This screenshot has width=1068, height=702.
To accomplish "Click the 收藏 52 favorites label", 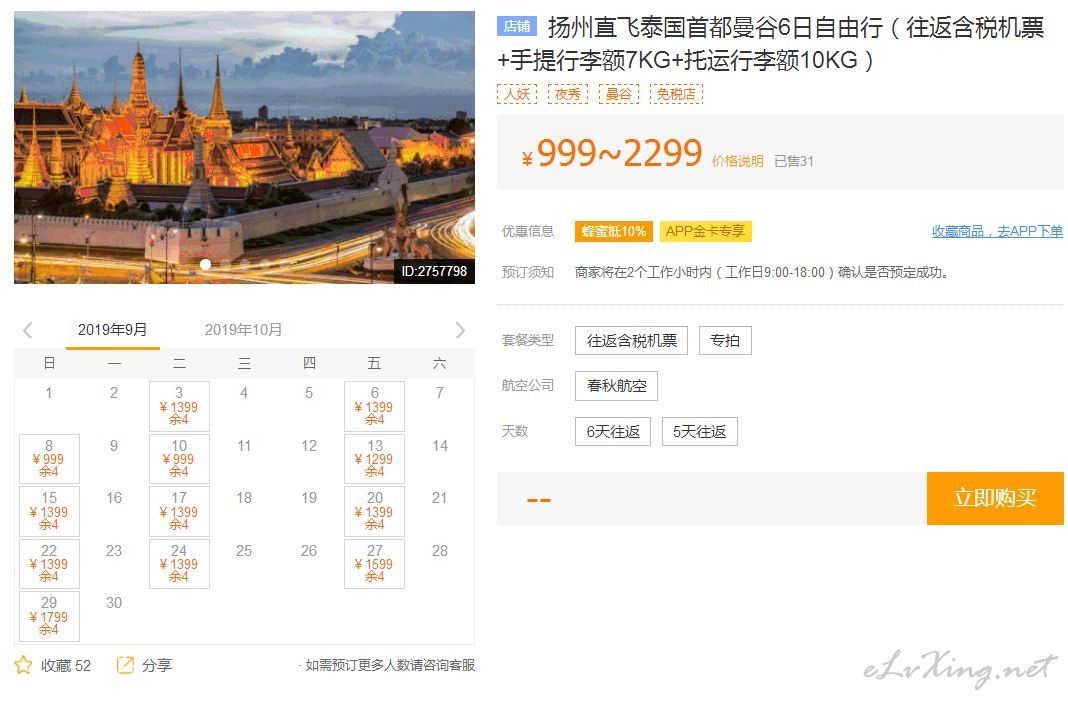I will (65, 665).
